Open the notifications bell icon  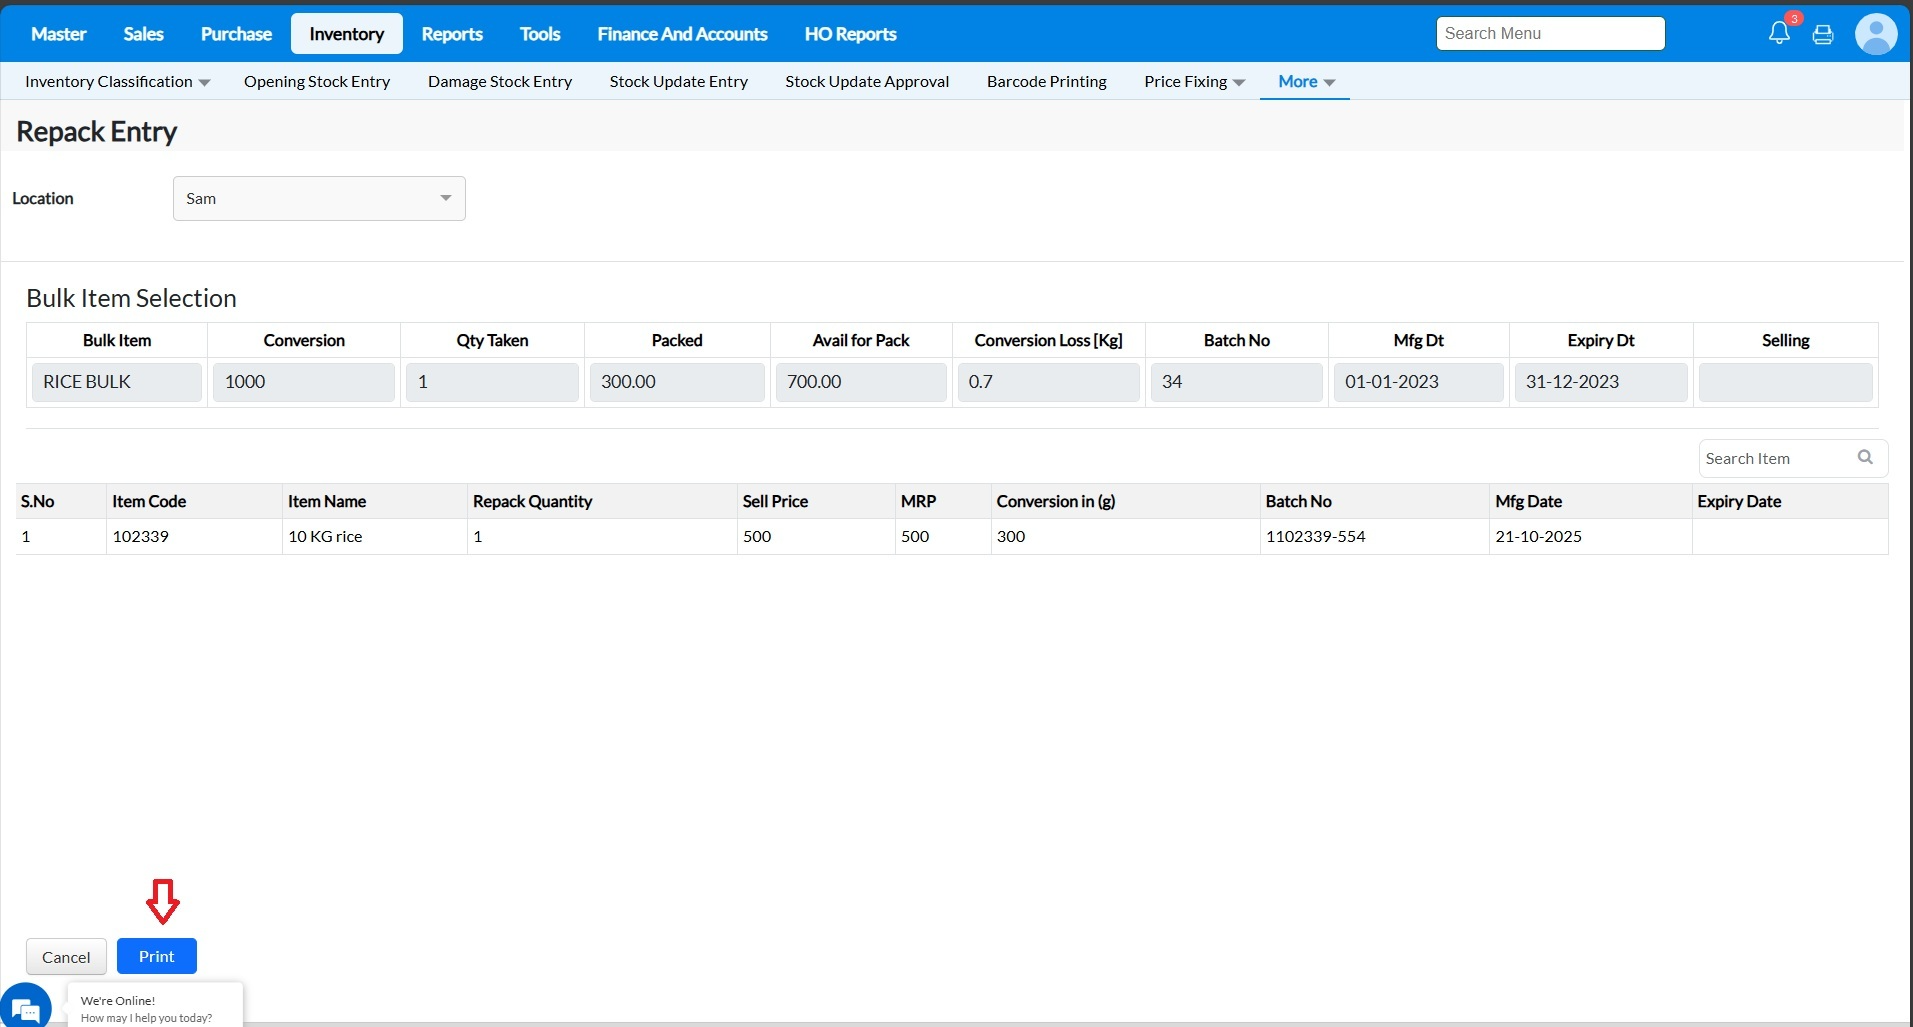click(x=1779, y=33)
